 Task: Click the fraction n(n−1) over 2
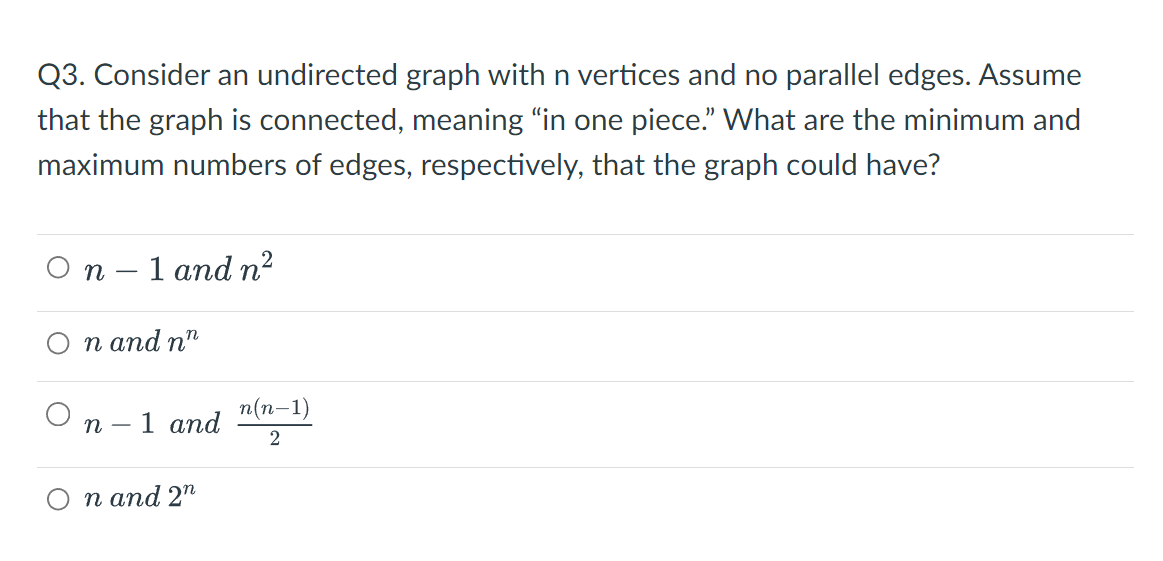[274, 424]
